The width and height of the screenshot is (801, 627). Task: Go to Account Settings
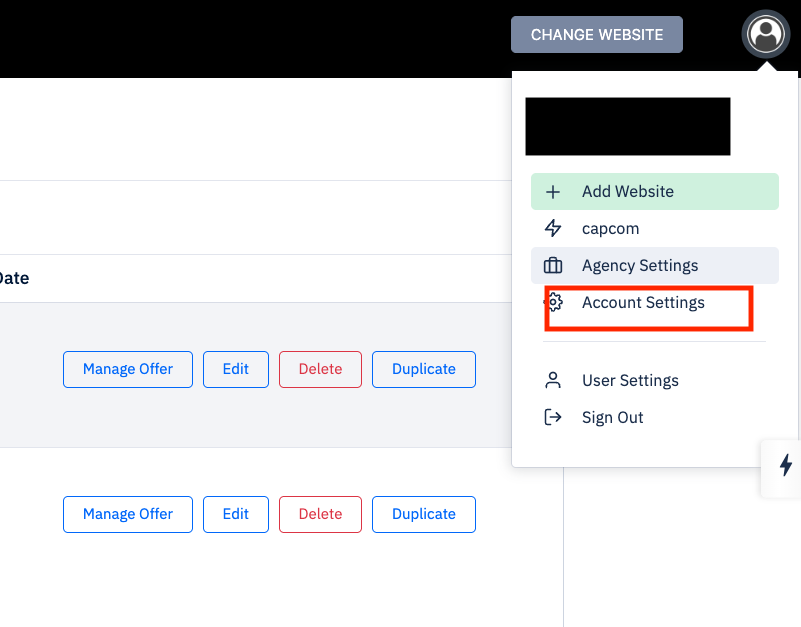643,303
